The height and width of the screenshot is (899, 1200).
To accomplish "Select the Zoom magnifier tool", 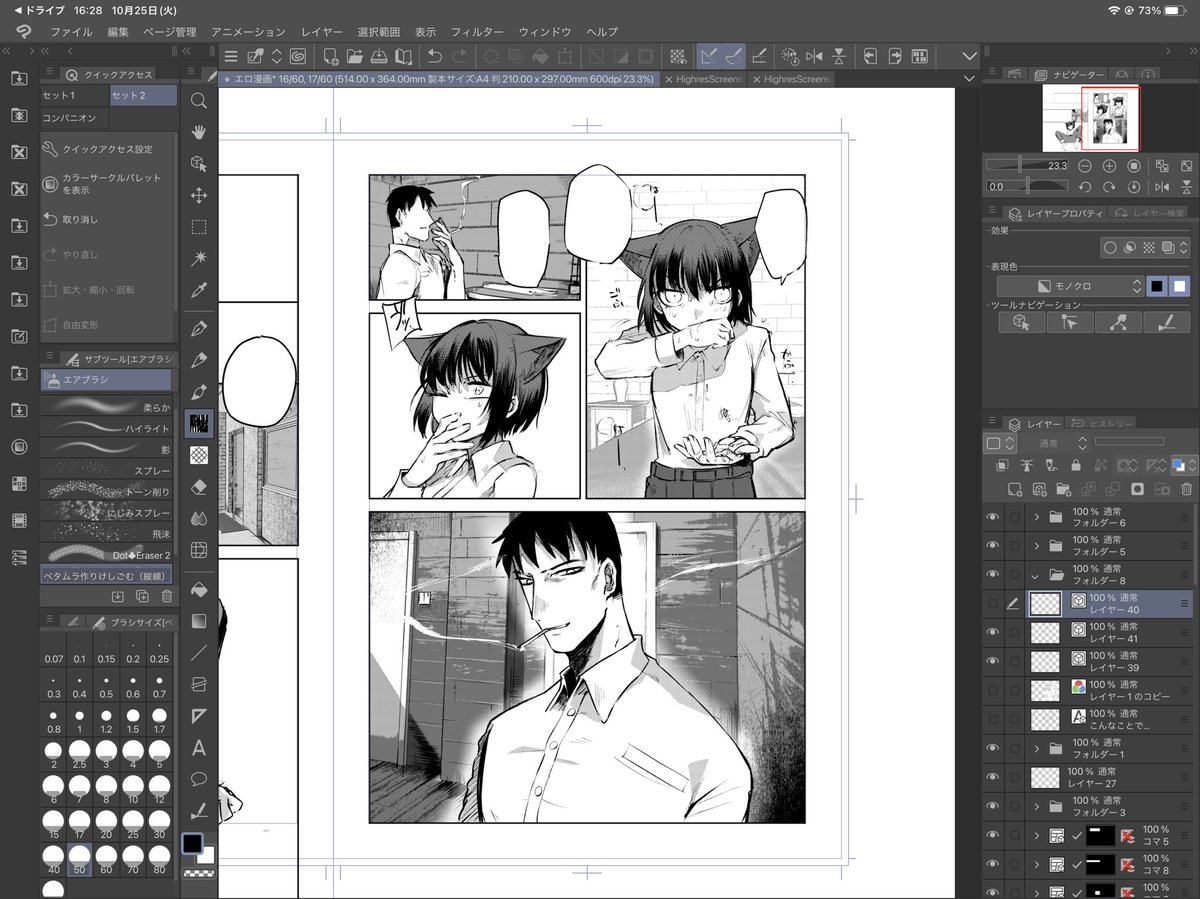I will point(199,100).
